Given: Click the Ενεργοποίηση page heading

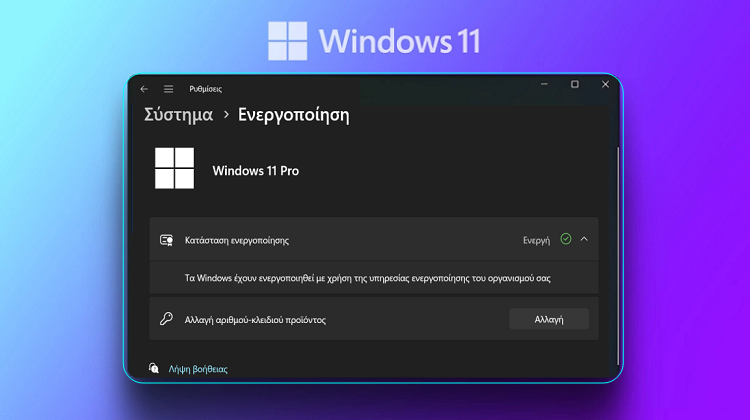Looking at the screenshot, I should (x=294, y=115).
